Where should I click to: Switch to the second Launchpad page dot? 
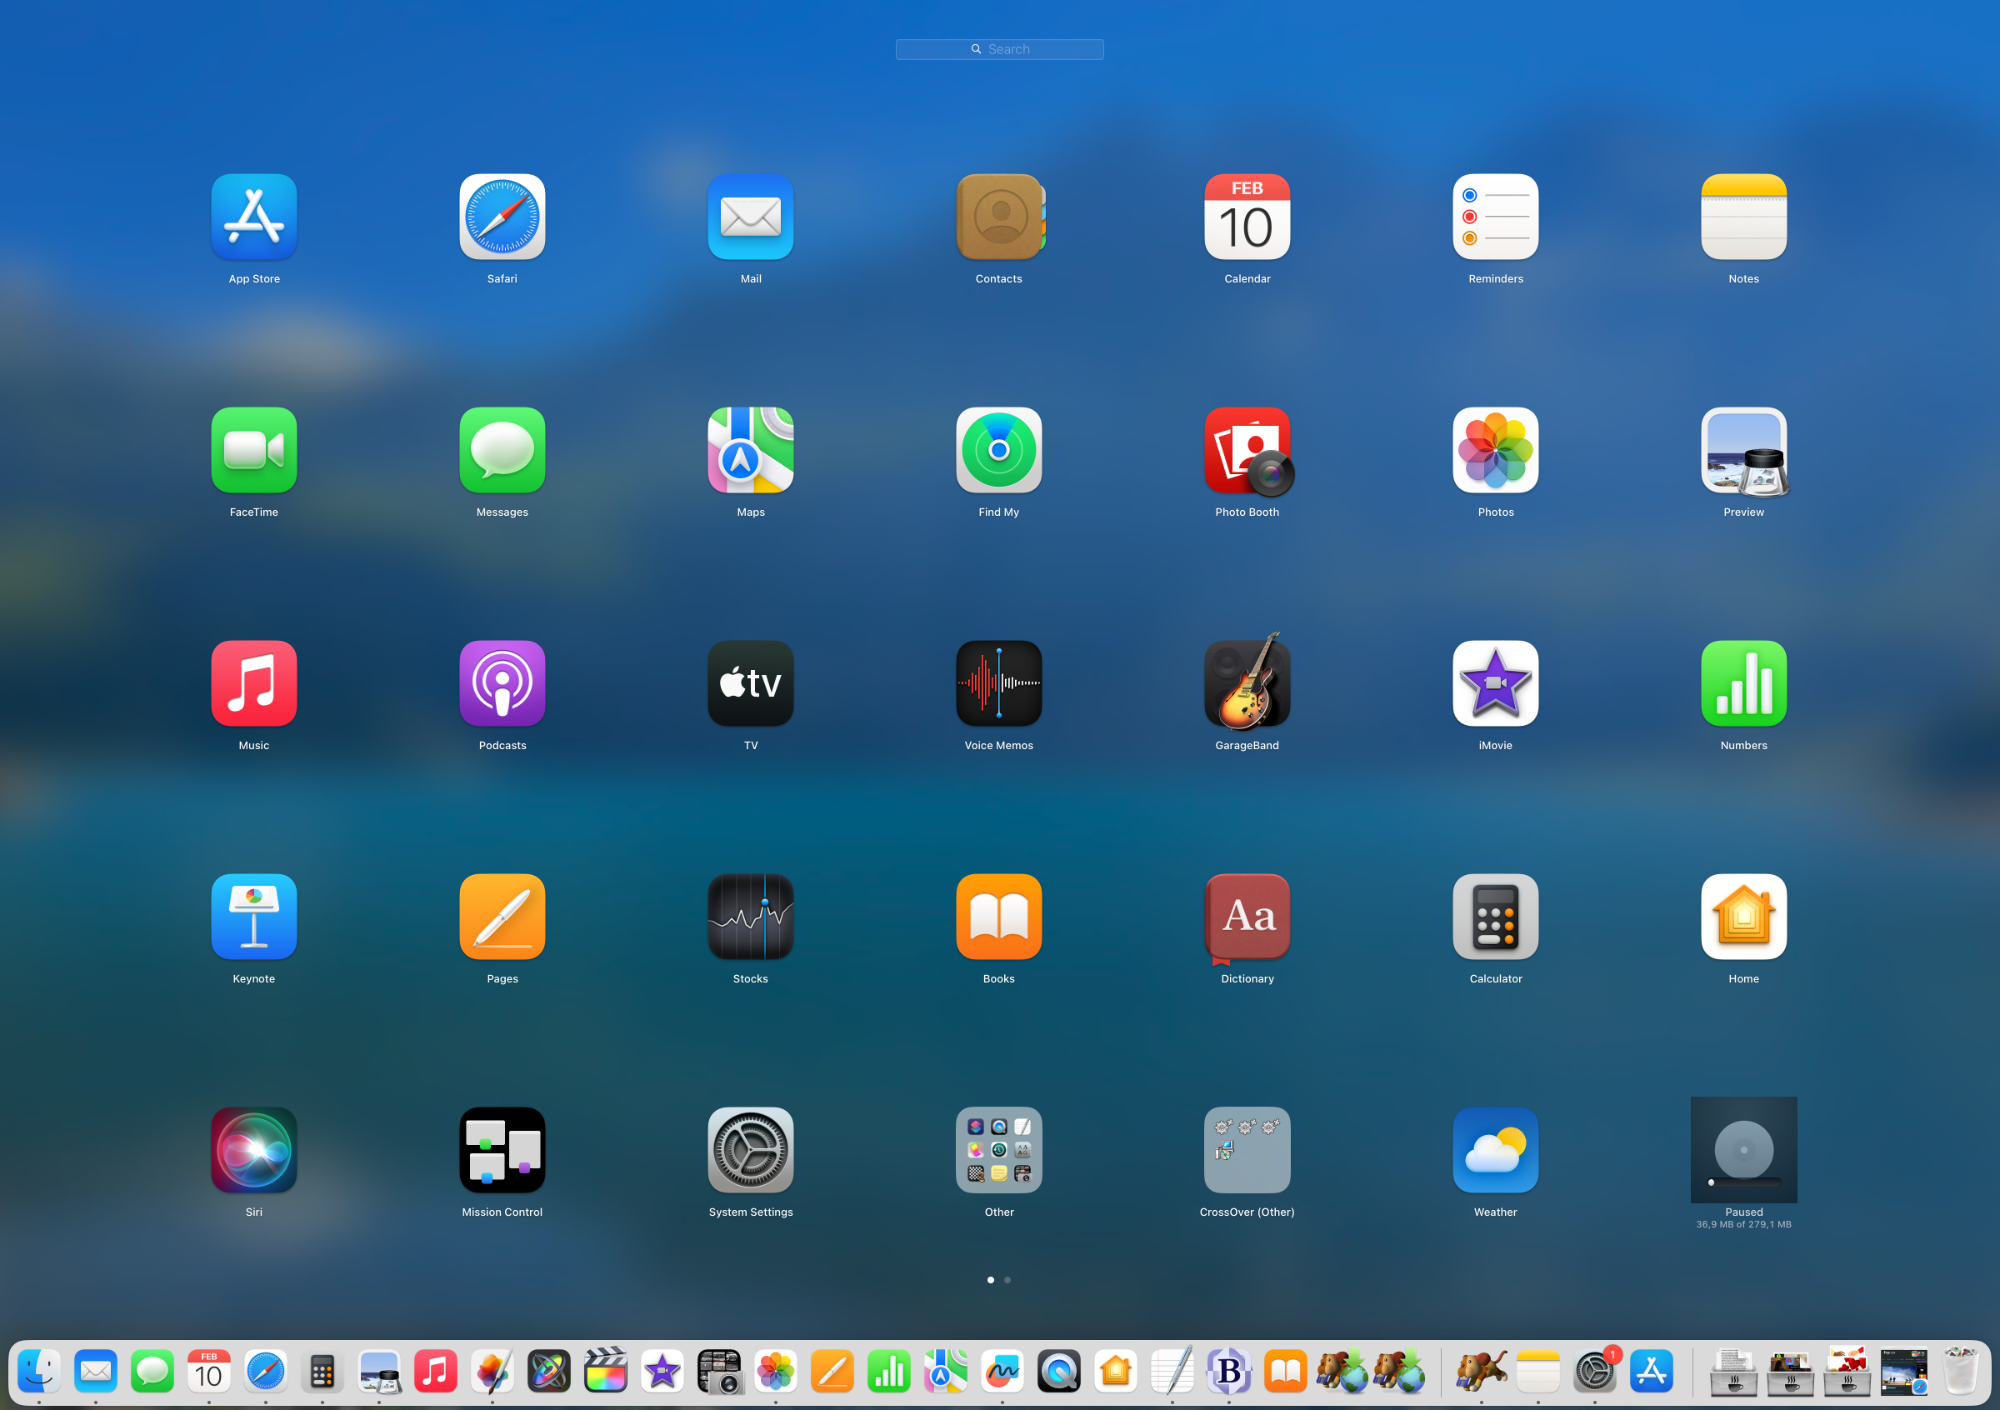coord(1007,1280)
